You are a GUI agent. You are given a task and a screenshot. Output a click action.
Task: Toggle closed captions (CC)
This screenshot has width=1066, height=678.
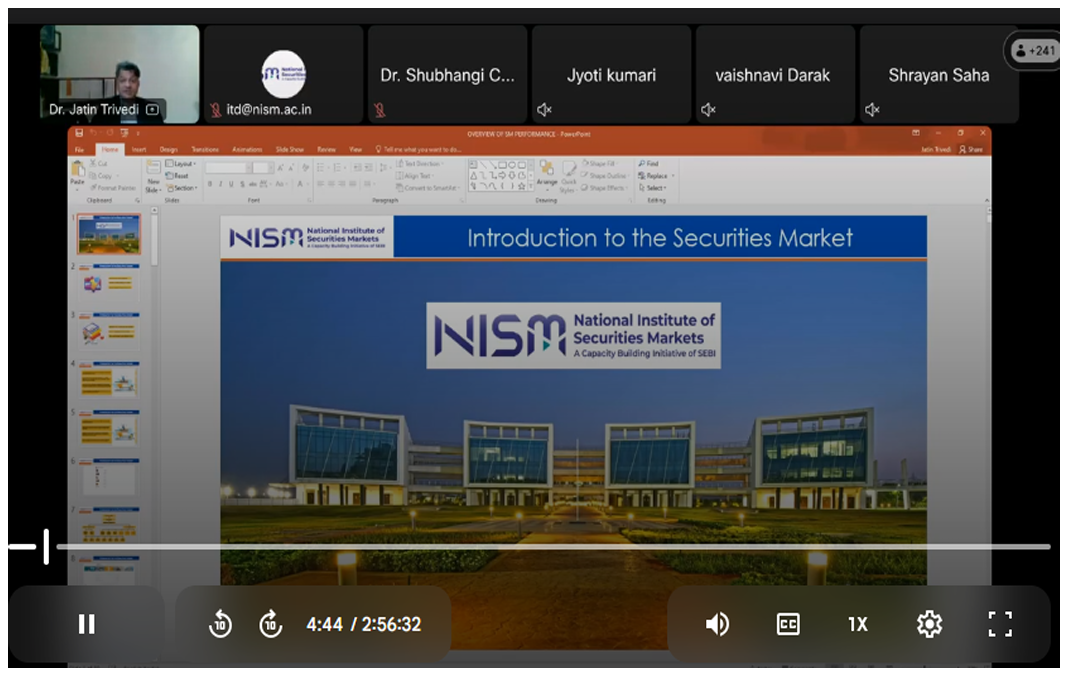click(788, 624)
